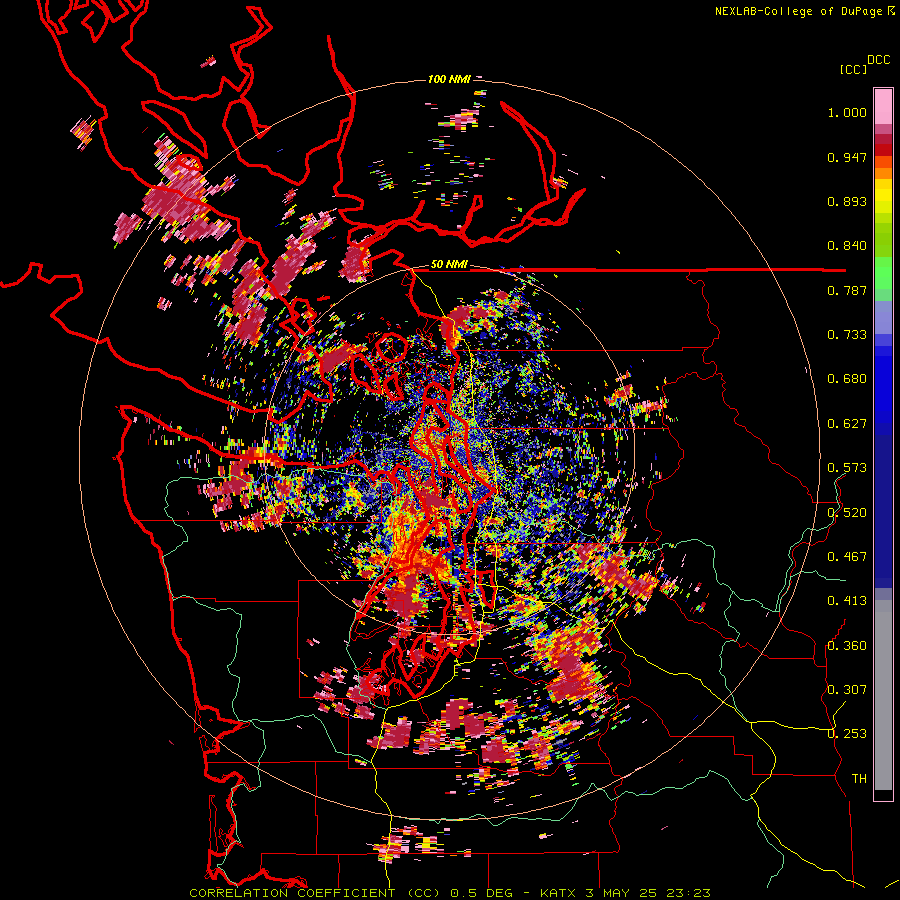Select the 1.000 scale value
Viewport: 900px width, 900px height.
tap(847, 112)
